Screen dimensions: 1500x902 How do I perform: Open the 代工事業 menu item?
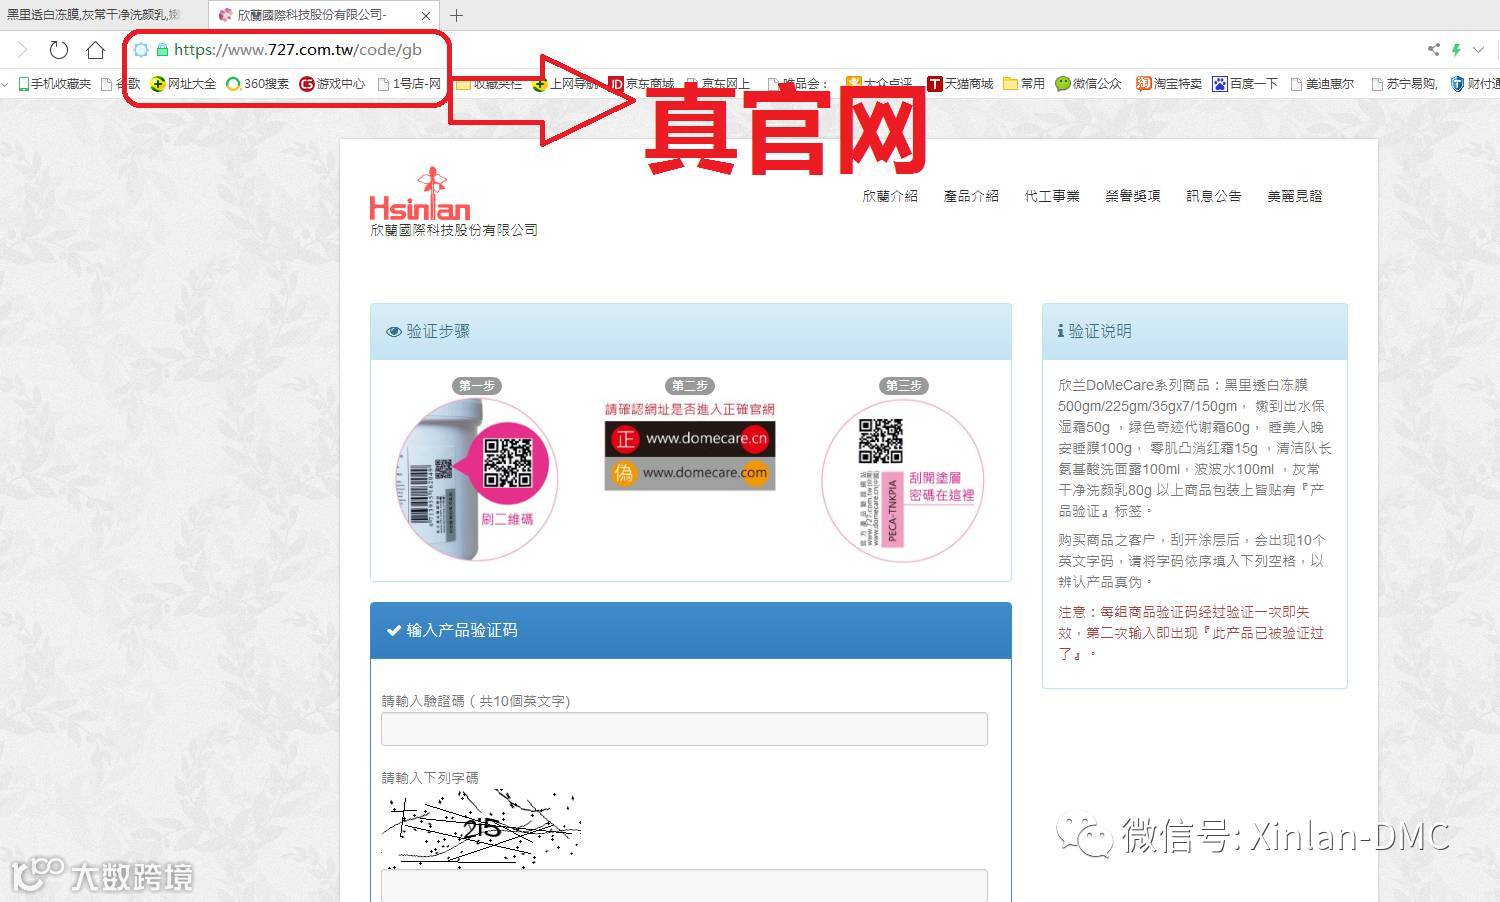[x=1052, y=196]
